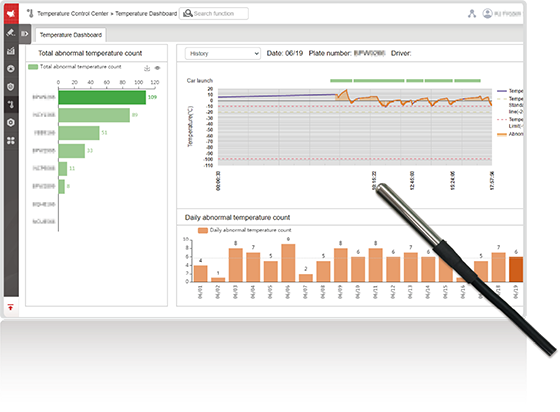Open the four-squares apps sidebar icon

click(x=11, y=141)
